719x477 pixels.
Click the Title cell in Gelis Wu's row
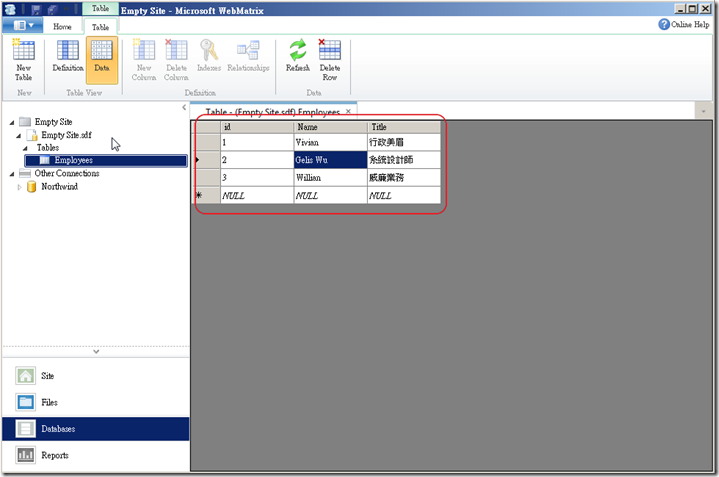(x=404, y=160)
